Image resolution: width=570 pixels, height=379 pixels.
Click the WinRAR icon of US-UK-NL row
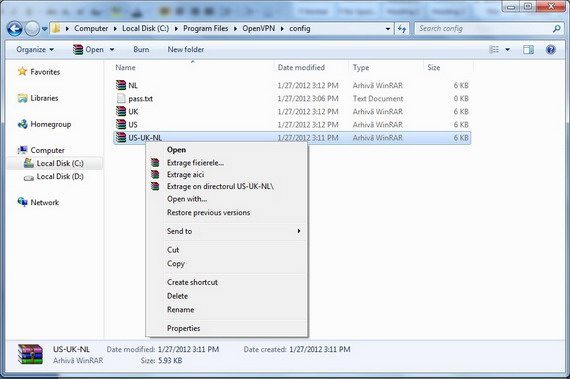(121, 138)
